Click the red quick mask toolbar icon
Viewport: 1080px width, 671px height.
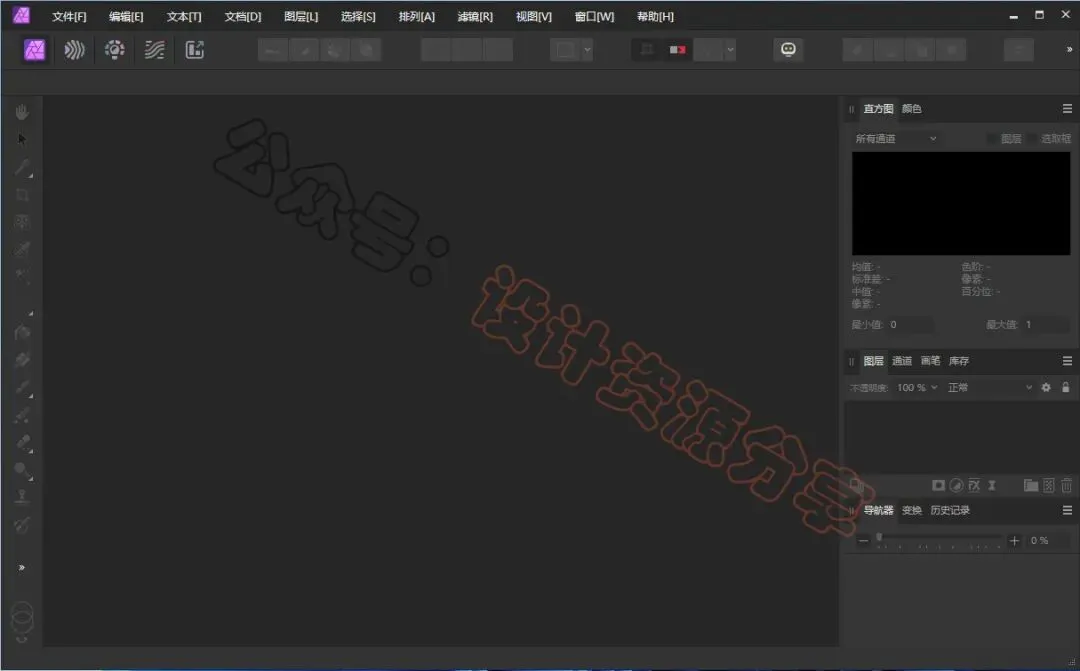677,50
